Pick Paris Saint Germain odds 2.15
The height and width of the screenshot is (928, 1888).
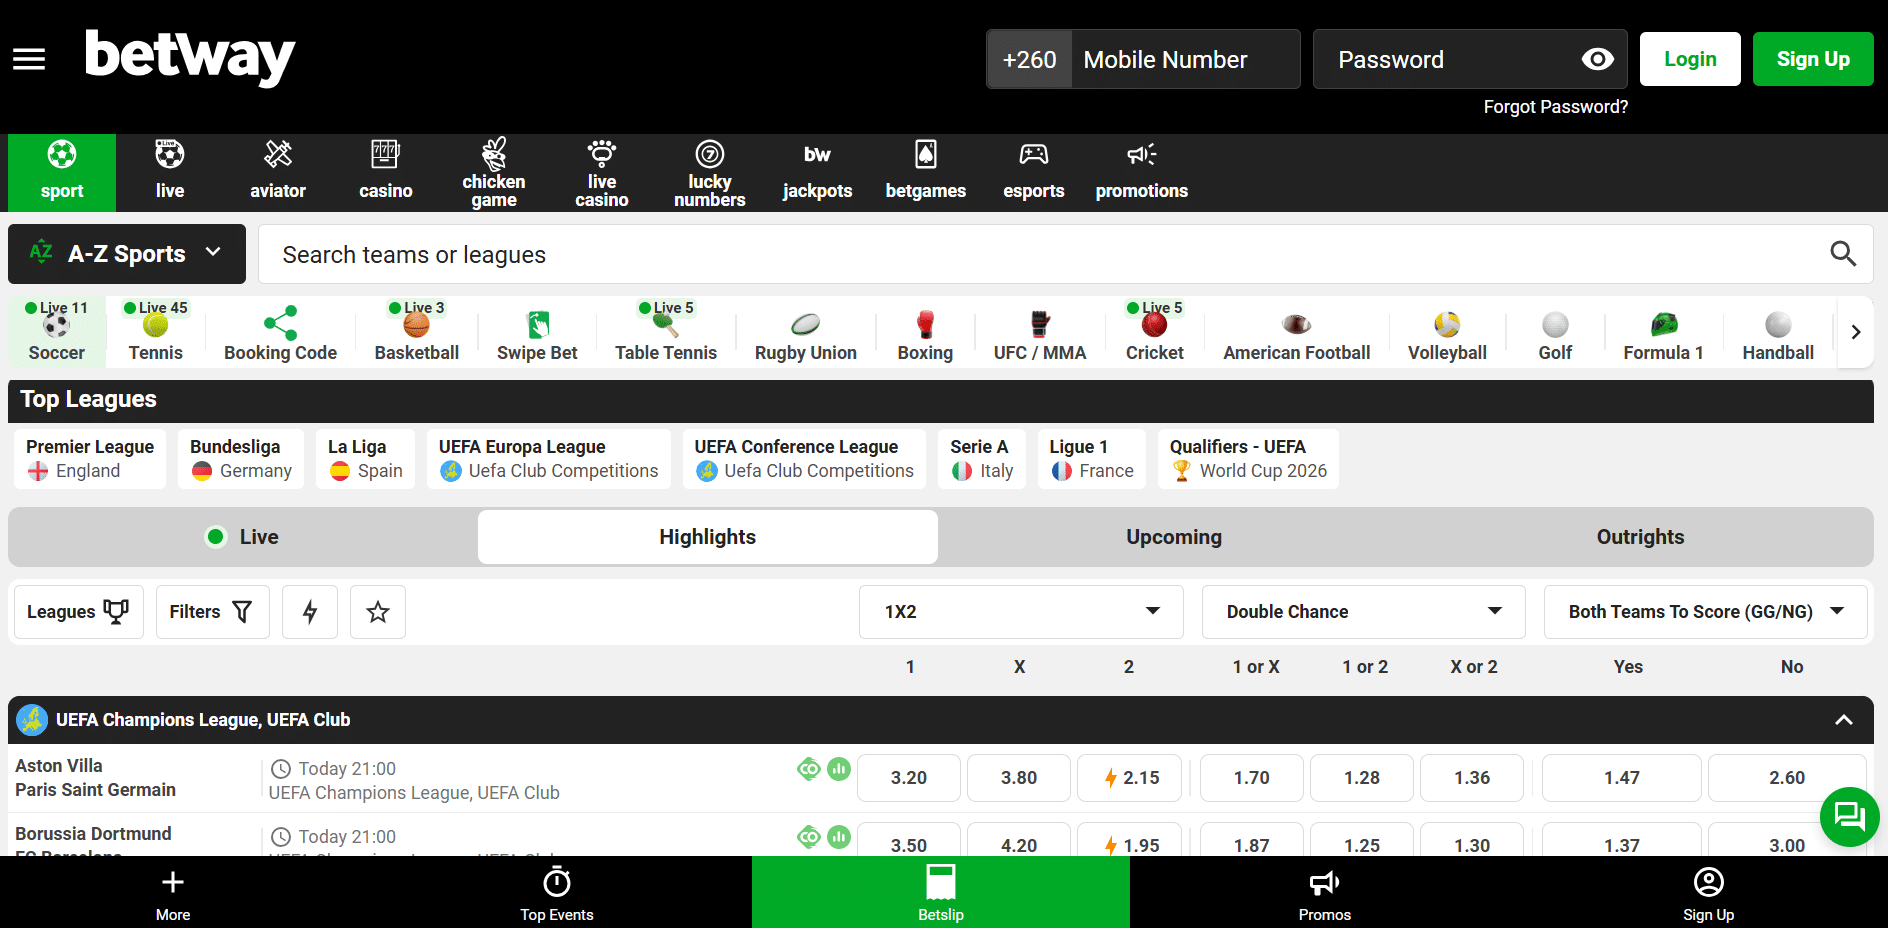(1130, 778)
